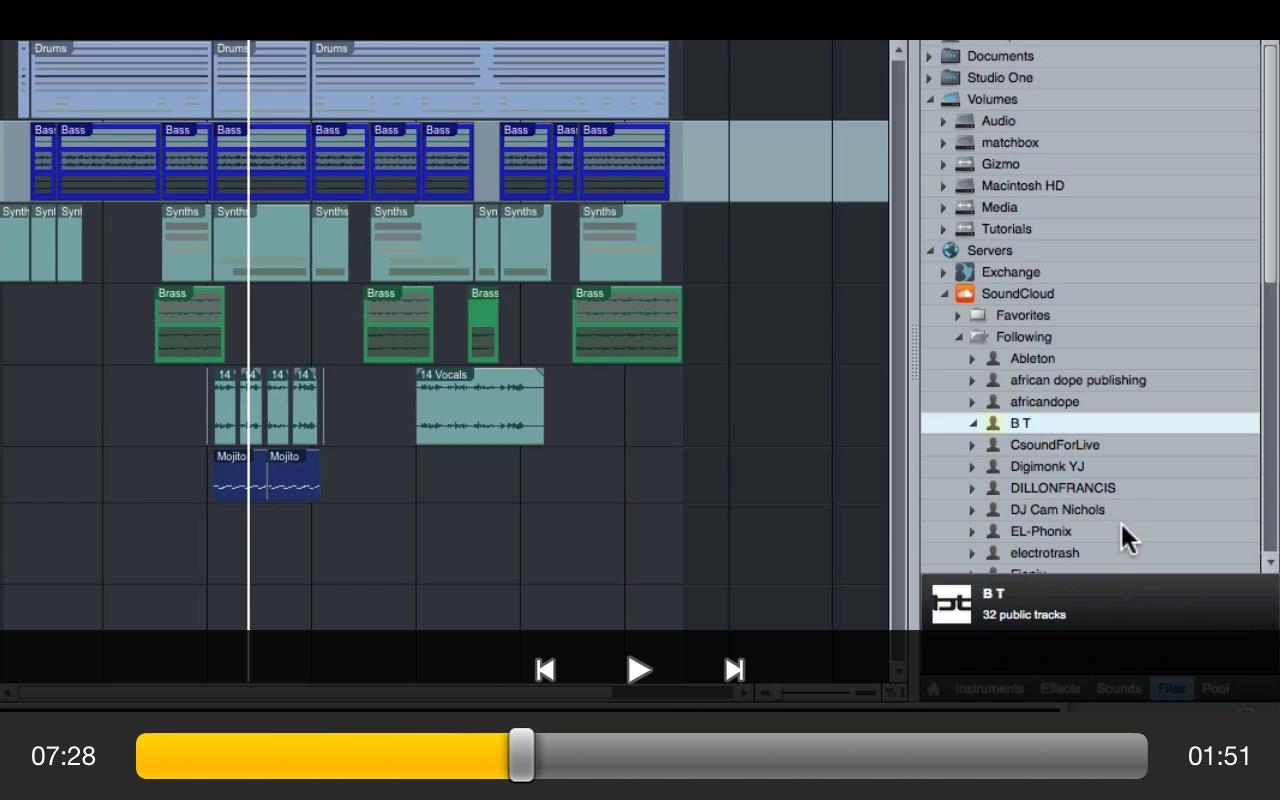Play the tutorial video
Viewport: 1280px width, 800px height.
coord(639,670)
